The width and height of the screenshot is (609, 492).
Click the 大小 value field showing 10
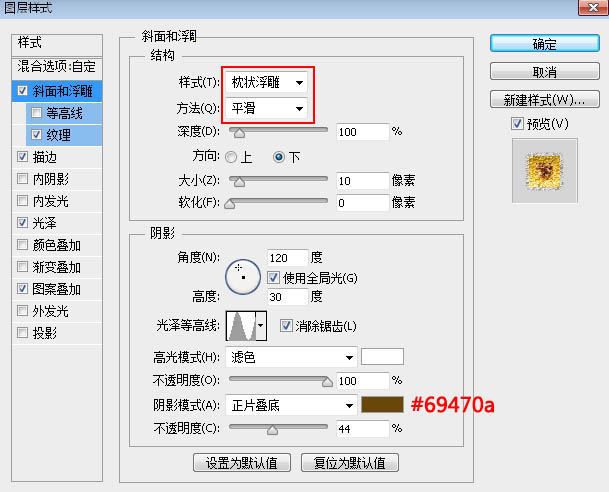tap(362, 181)
